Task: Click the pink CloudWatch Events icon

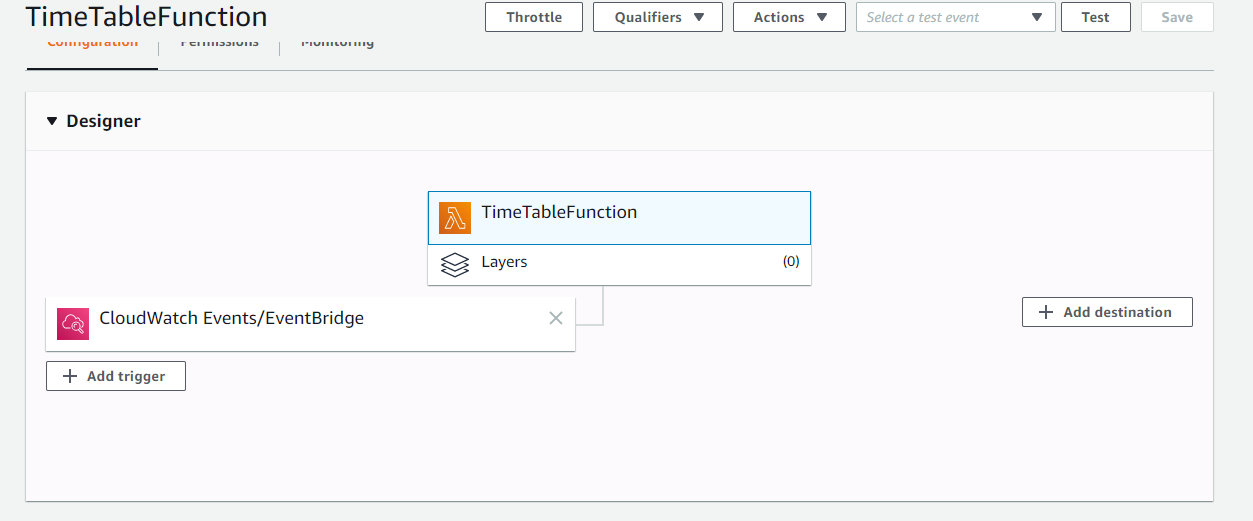Action: pyautogui.click(x=73, y=323)
